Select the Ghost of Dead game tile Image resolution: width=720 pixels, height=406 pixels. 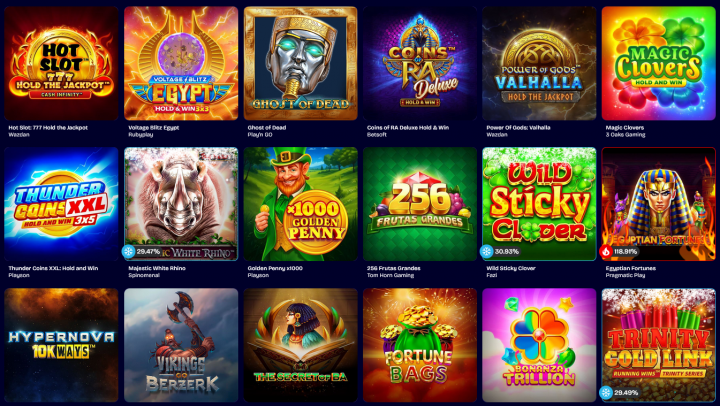[300, 63]
